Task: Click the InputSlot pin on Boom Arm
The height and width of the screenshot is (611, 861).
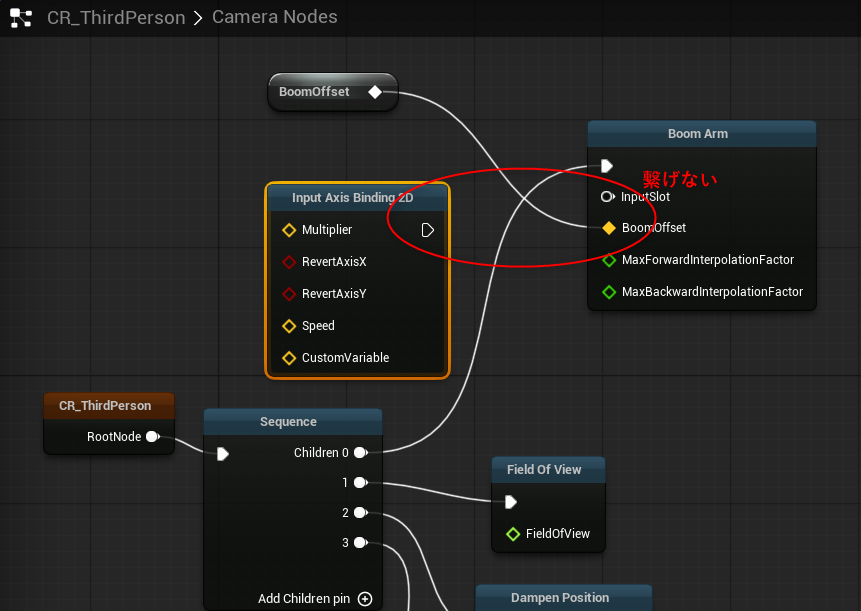Action: [607, 197]
